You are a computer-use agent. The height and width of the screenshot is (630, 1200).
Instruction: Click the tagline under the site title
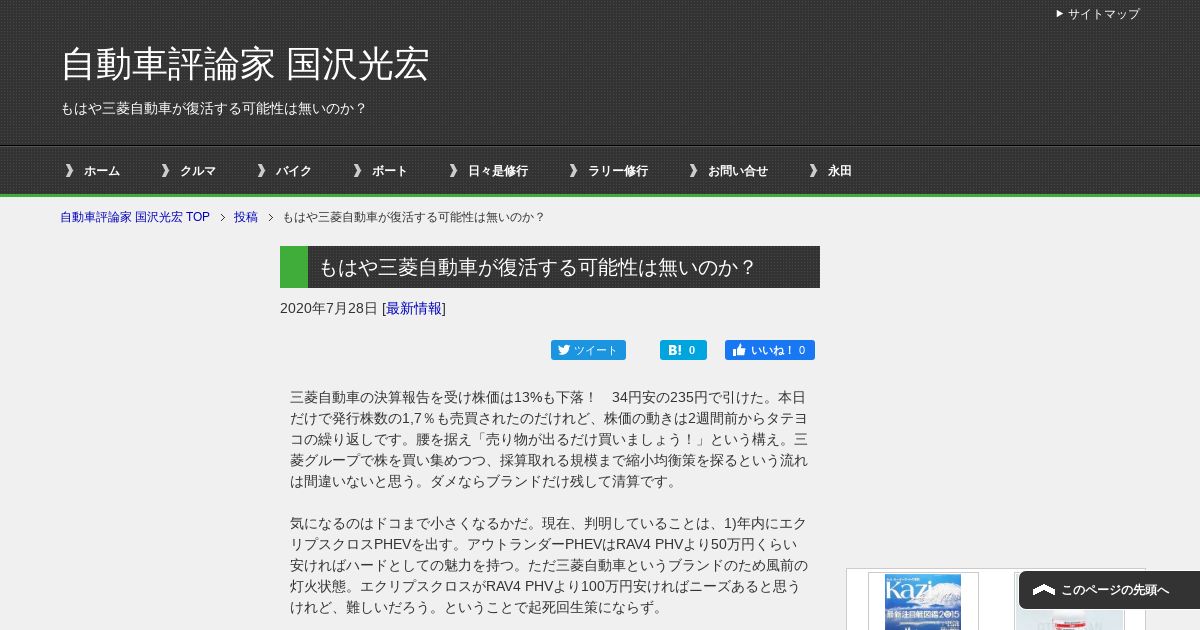point(214,108)
